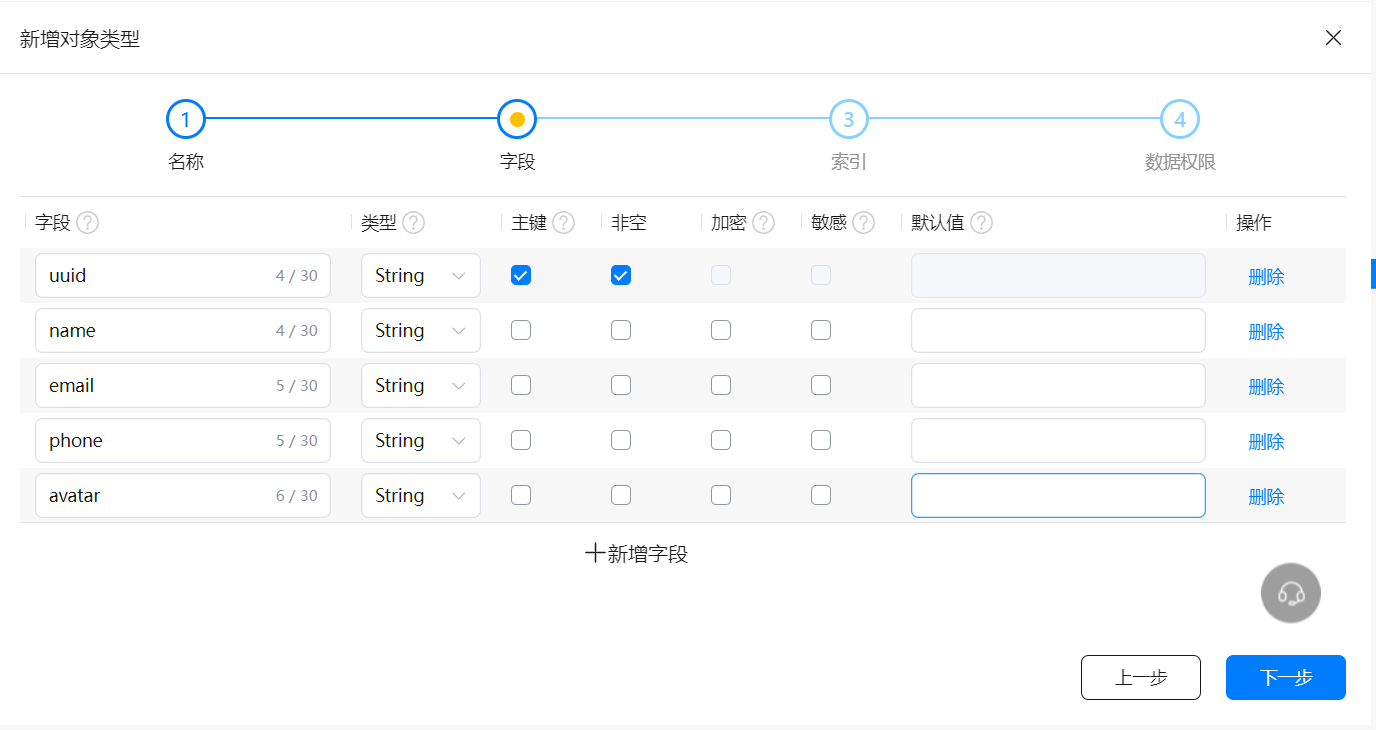This screenshot has height=730, width=1376.
Task: Enable 加密 for name field
Action: pyautogui.click(x=721, y=330)
